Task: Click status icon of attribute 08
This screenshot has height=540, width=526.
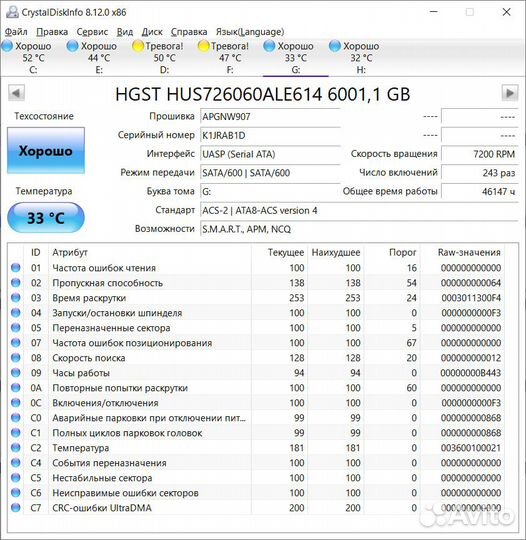Action: tap(16, 357)
